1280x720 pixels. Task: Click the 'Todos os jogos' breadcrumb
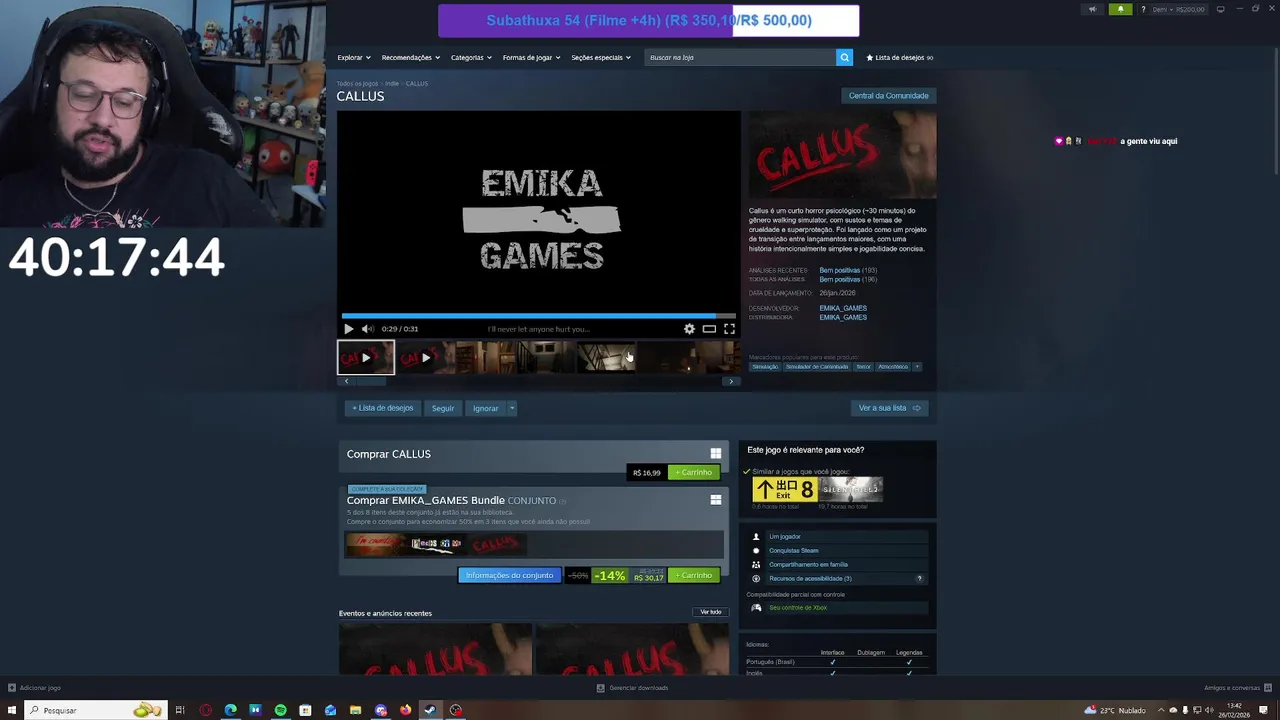click(x=357, y=84)
